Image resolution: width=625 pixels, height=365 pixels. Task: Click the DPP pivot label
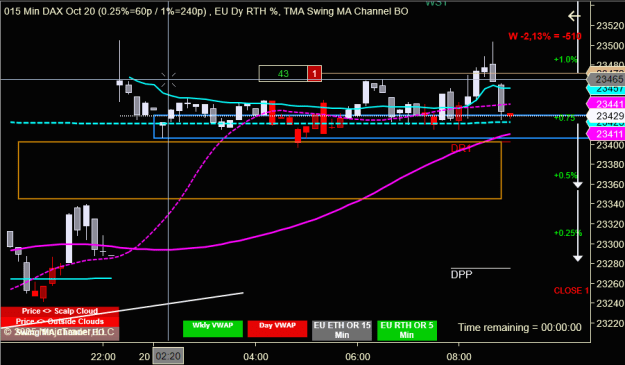462,275
